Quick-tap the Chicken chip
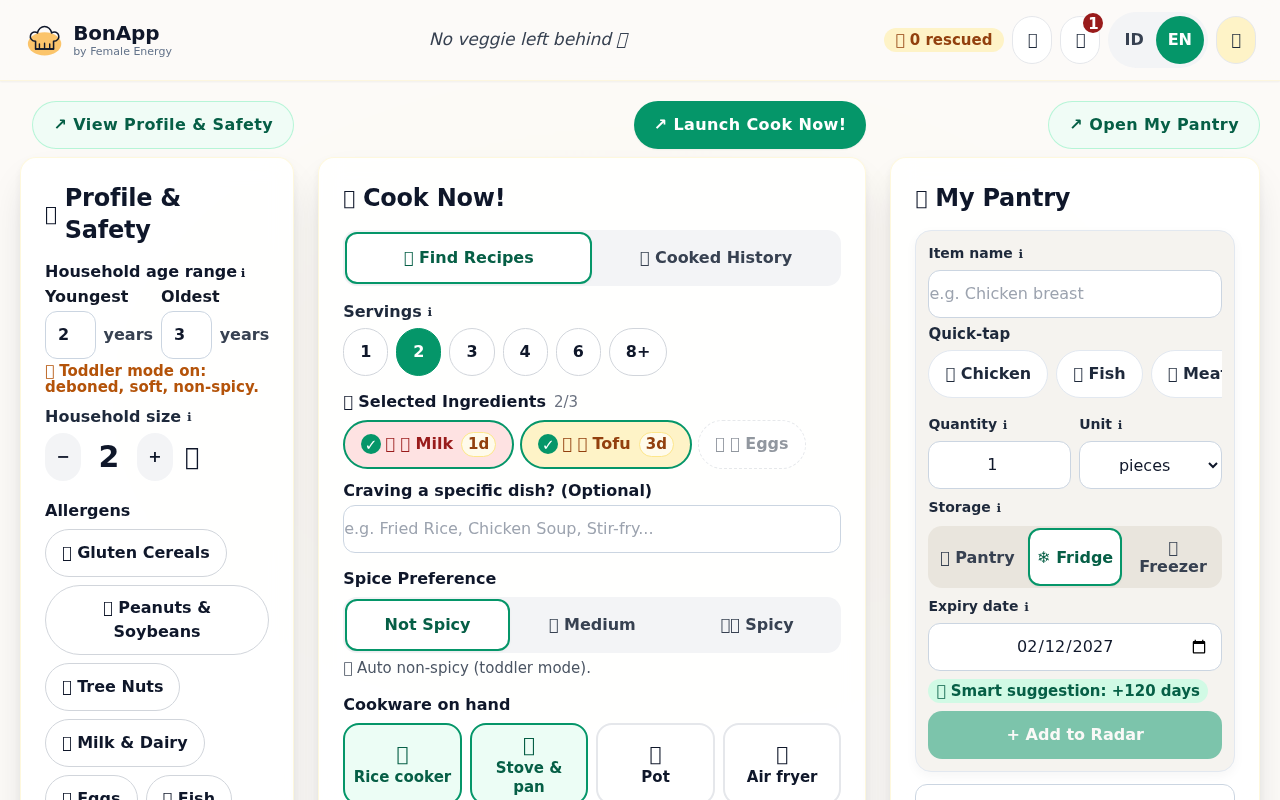Viewport: 1280px width, 800px height. tap(988, 374)
